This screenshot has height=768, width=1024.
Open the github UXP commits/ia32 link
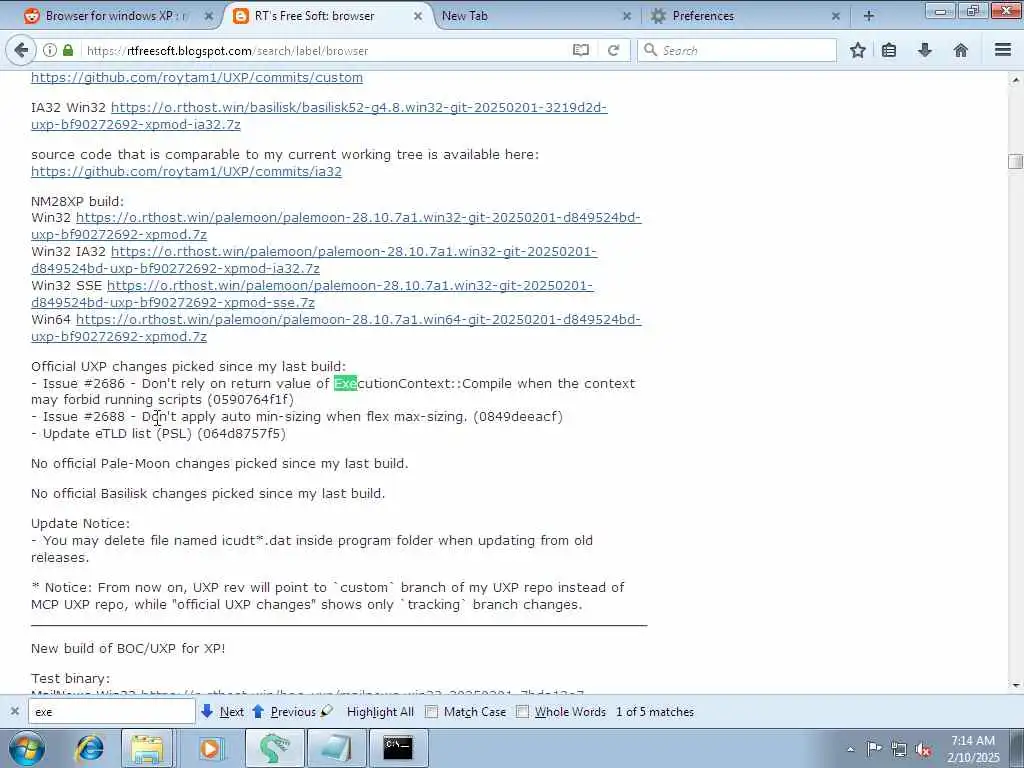click(186, 172)
